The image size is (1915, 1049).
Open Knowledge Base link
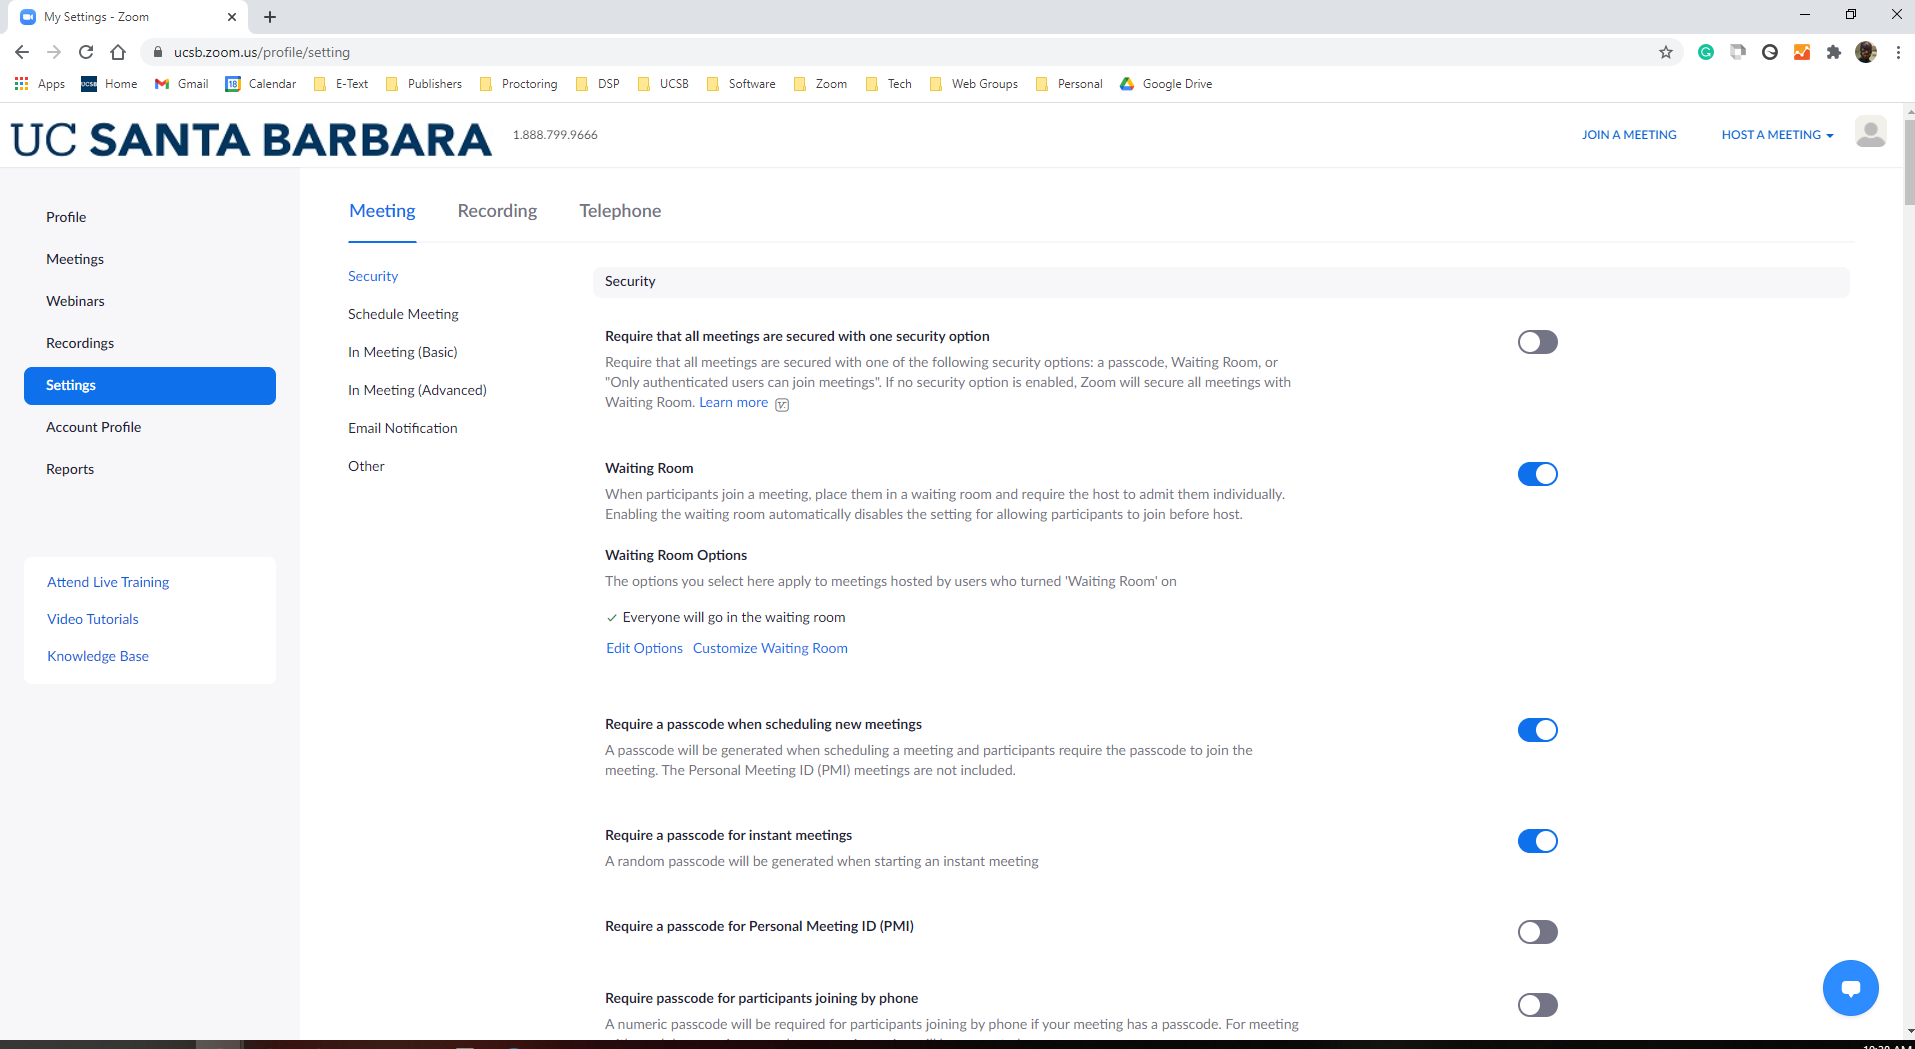98,656
